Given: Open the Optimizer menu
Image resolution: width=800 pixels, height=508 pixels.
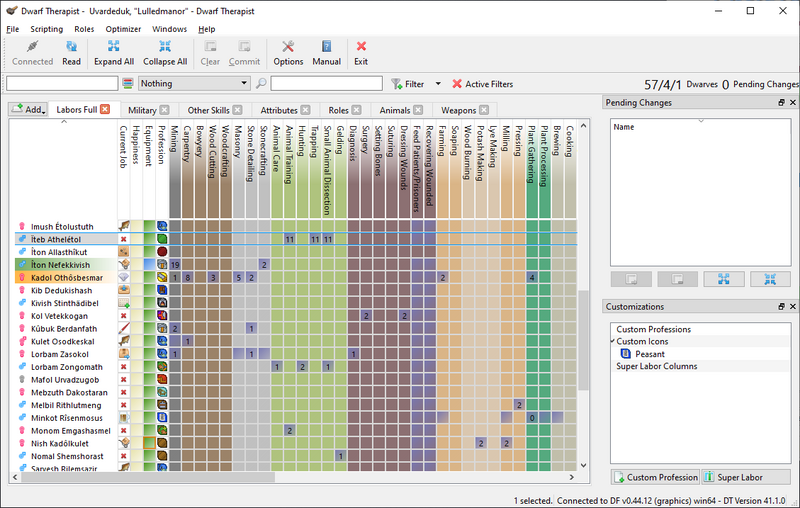Looking at the screenshot, I should click(123, 29).
